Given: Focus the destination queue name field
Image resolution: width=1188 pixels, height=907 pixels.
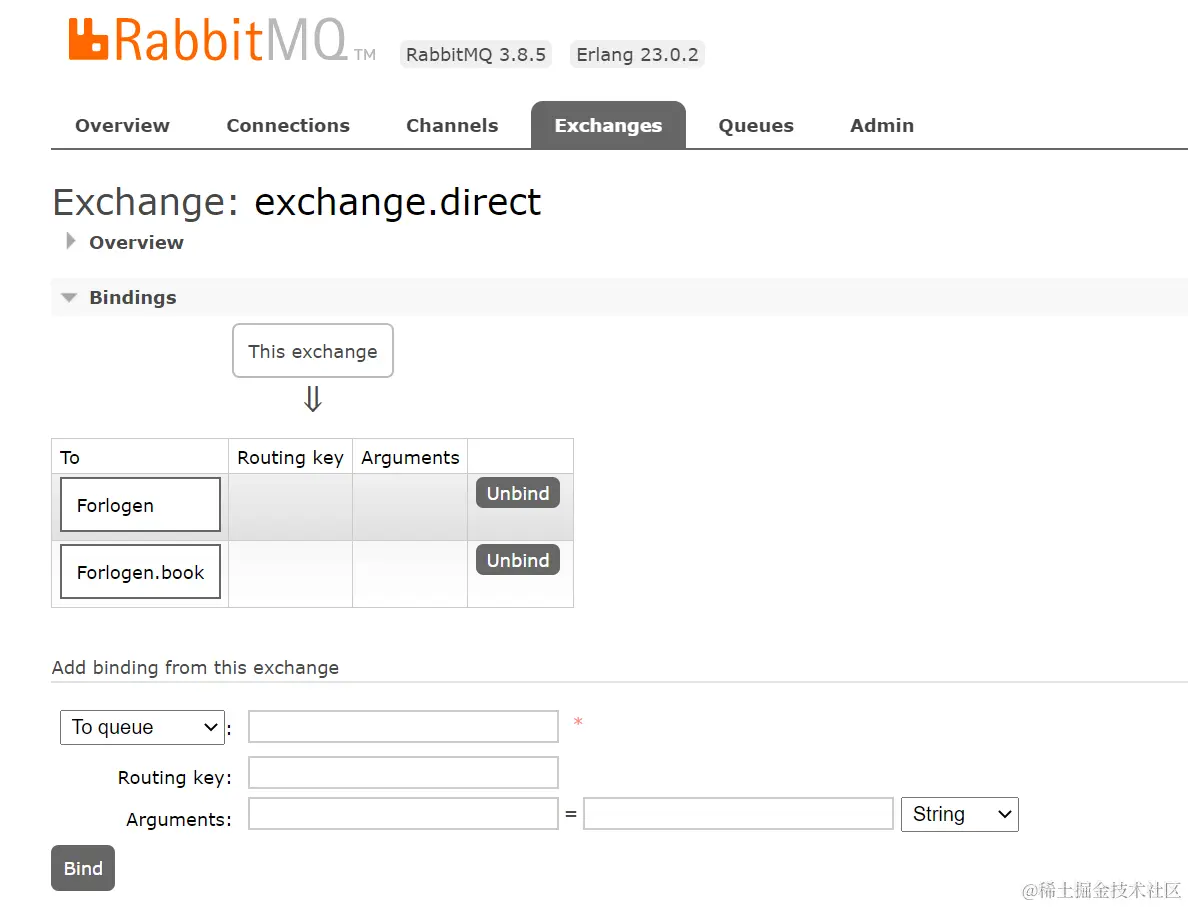Looking at the screenshot, I should (x=403, y=727).
